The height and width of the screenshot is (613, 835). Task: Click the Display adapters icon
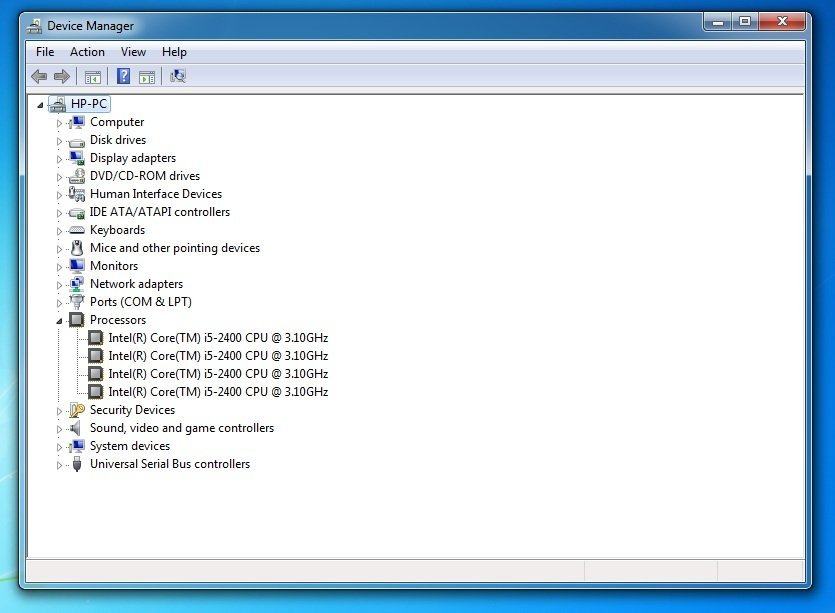[77, 158]
